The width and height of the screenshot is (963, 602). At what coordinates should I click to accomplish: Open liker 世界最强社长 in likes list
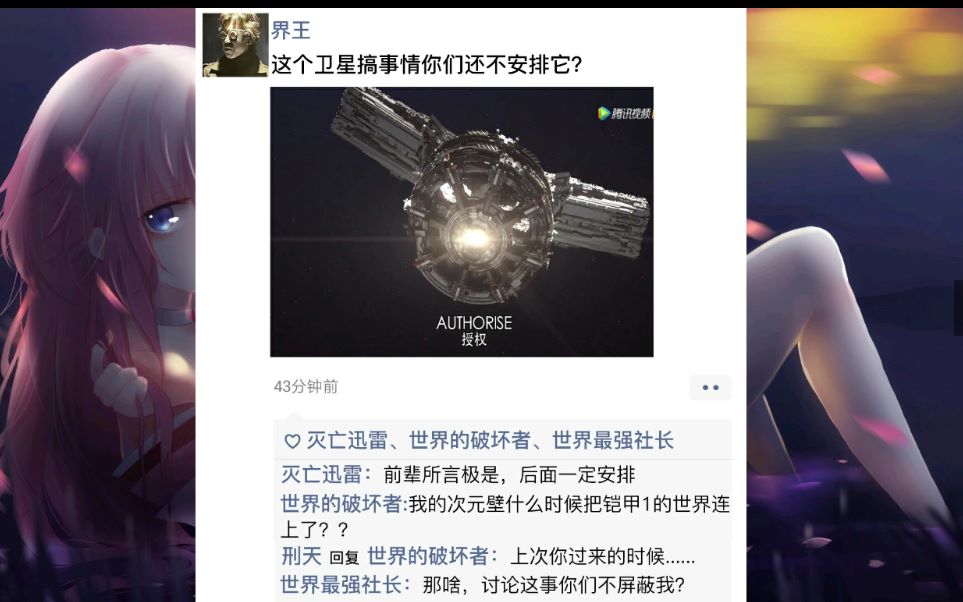(613, 440)
